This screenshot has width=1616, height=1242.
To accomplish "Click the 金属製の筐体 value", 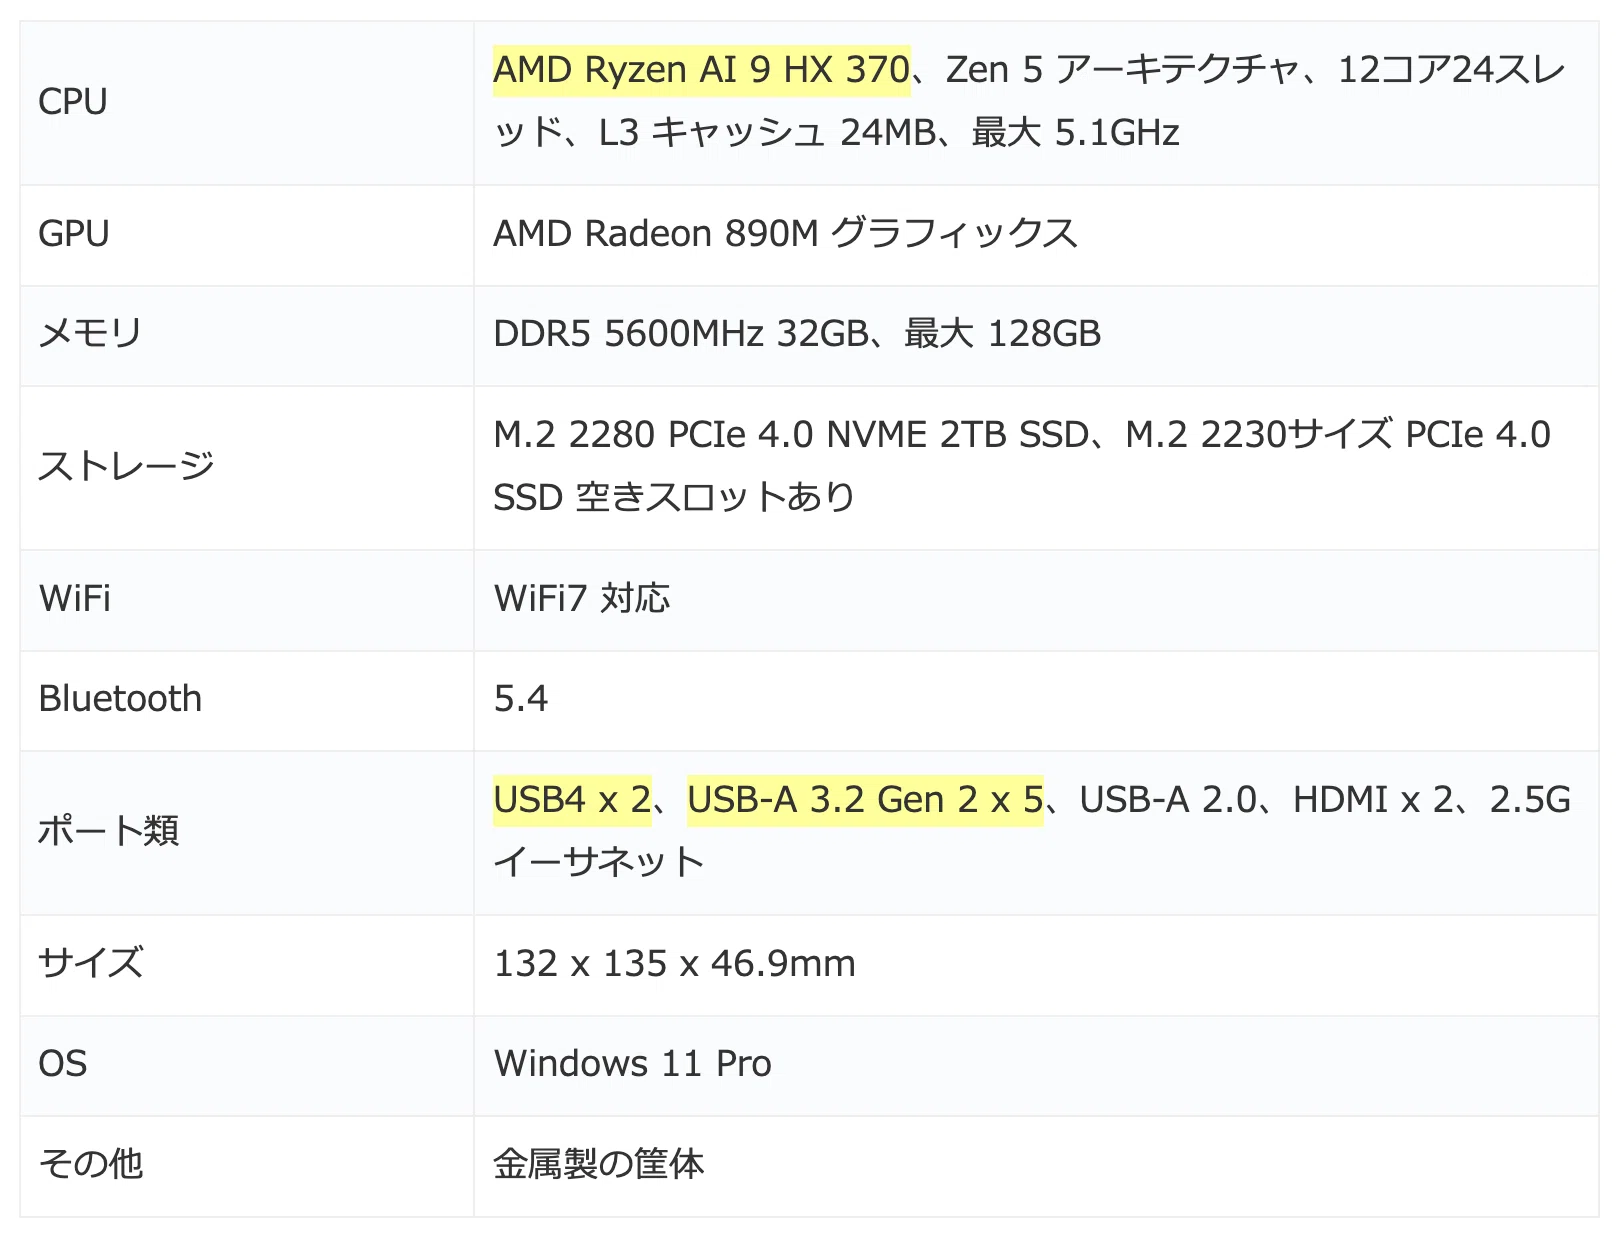I will click(x=599, y=1163).
